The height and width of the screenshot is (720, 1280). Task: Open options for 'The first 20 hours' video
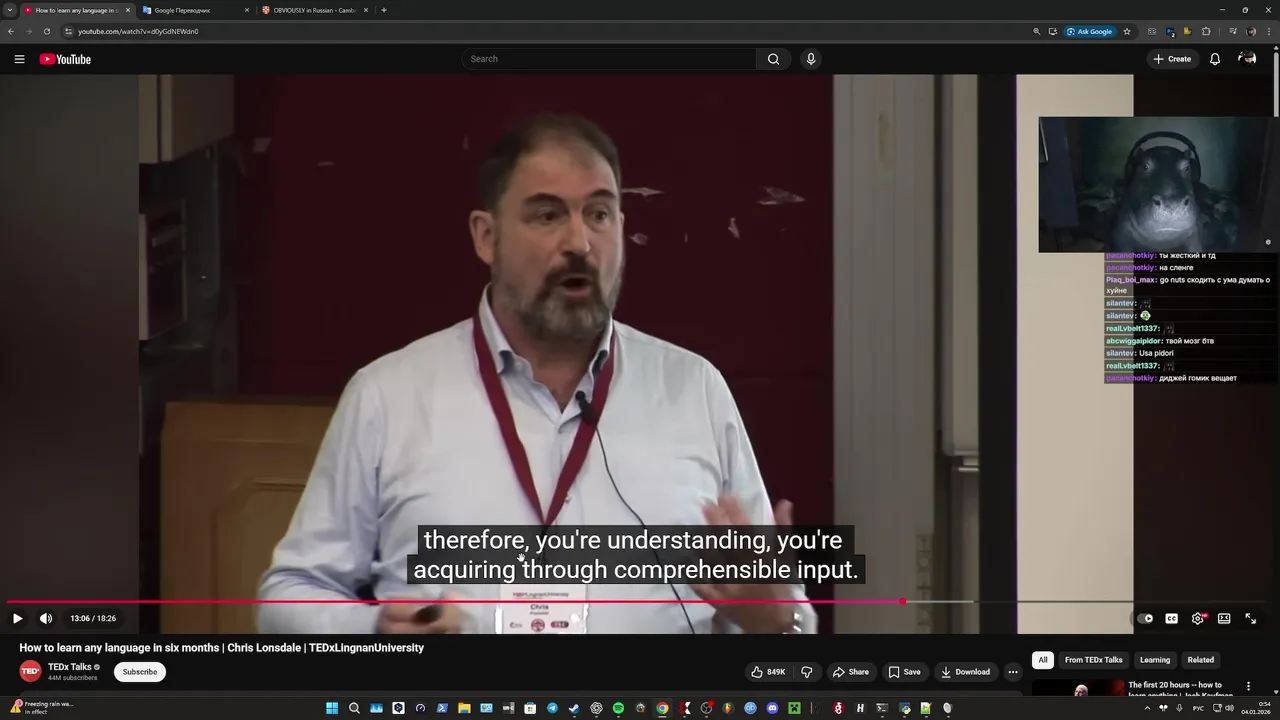point(1248,687)
